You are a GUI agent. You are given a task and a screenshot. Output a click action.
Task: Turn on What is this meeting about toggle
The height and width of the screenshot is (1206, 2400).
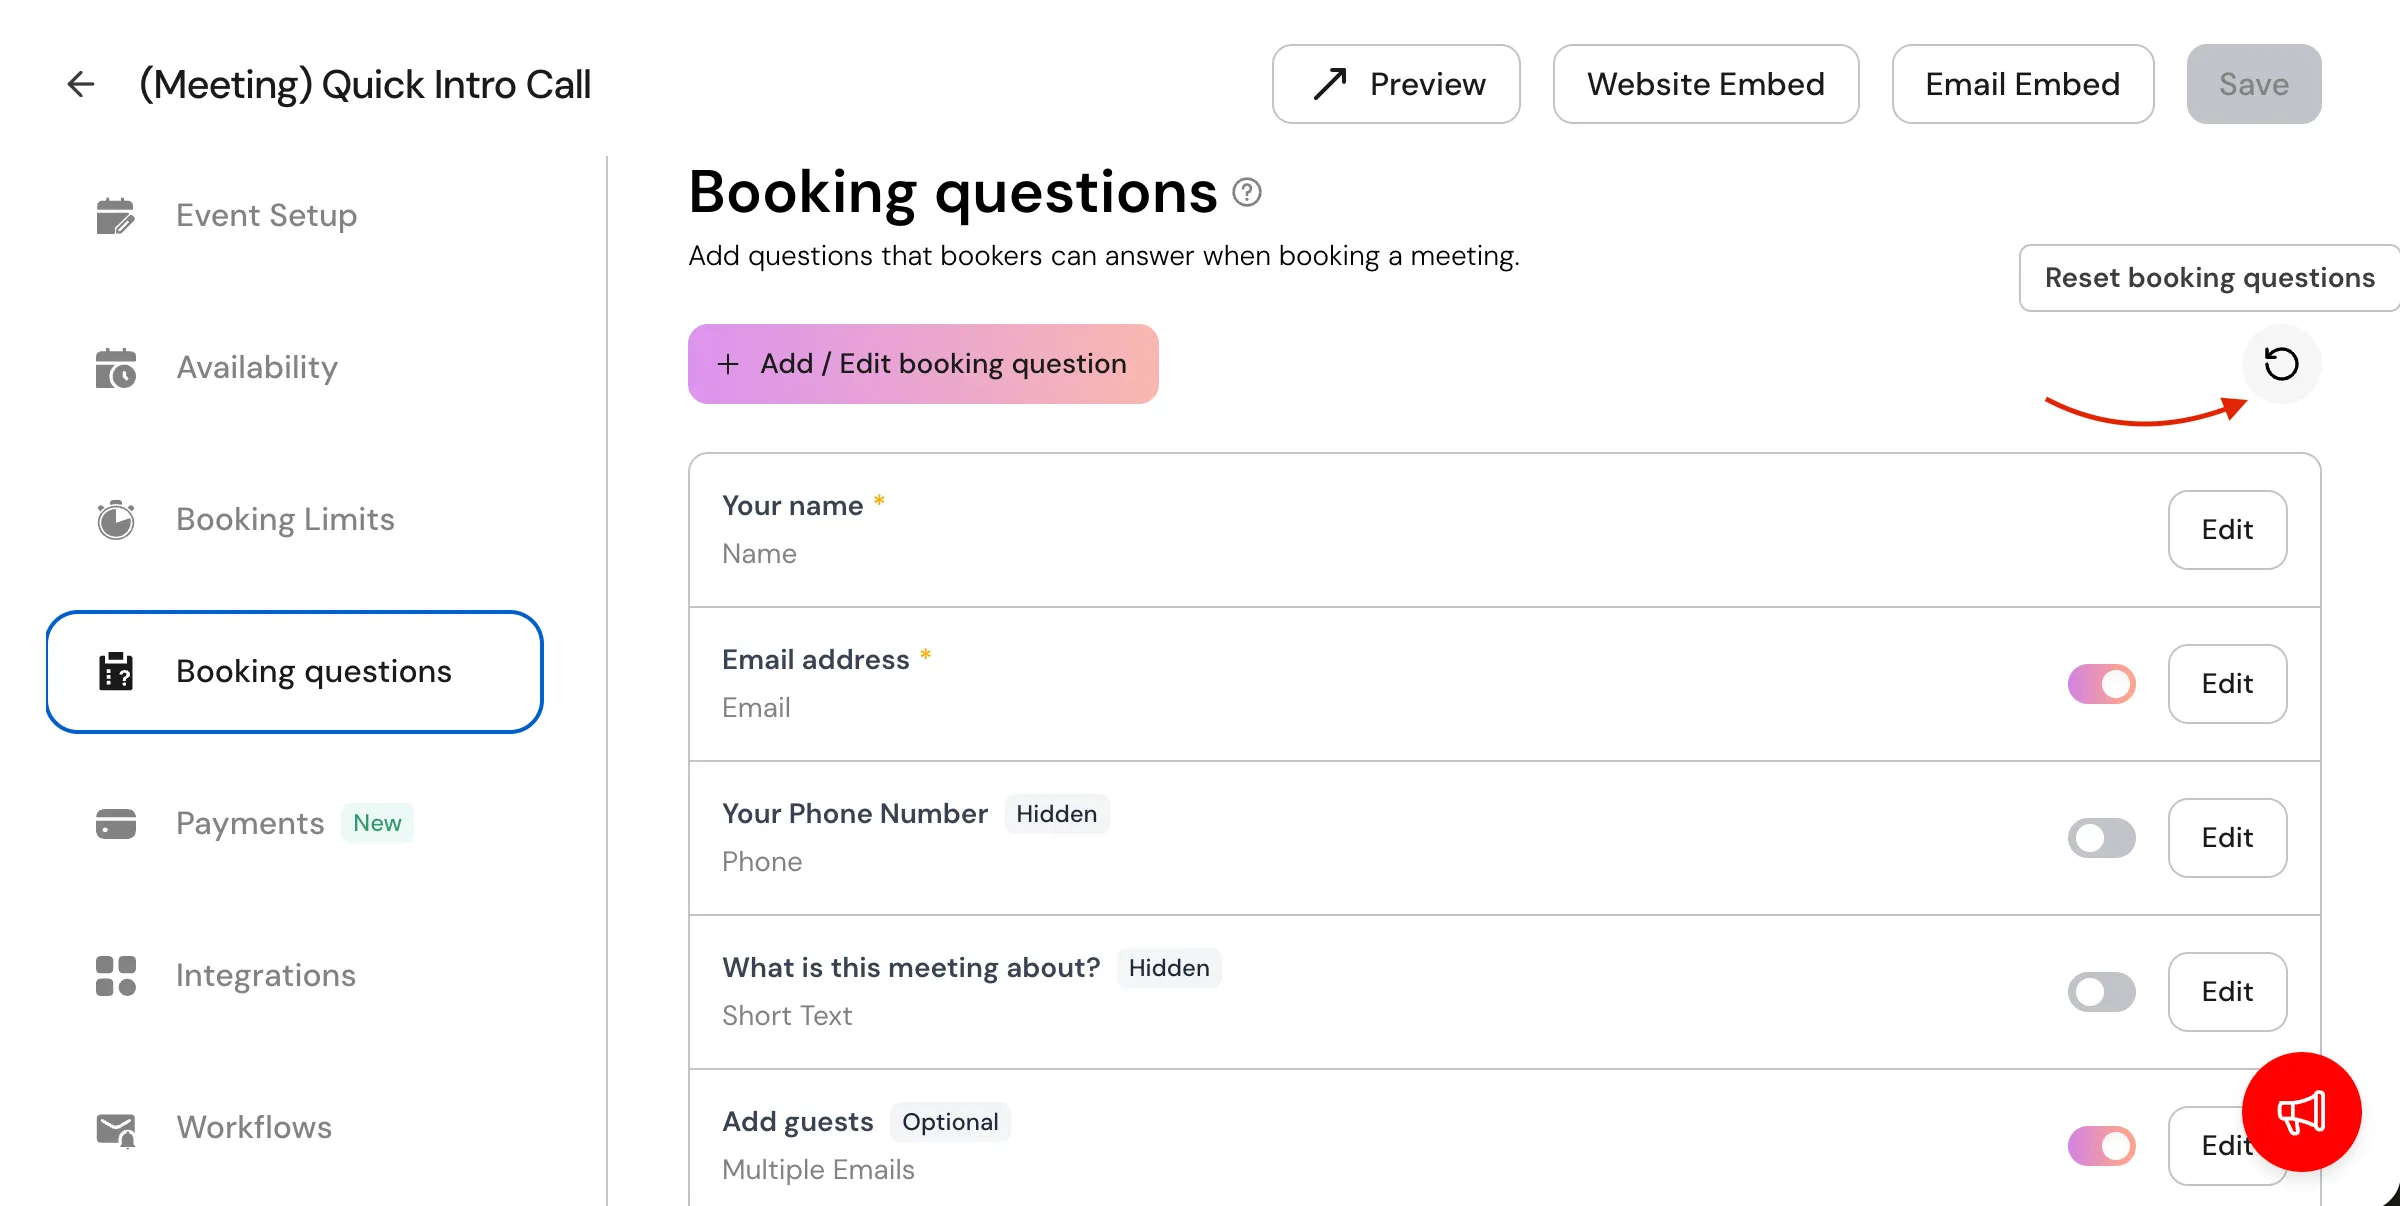click(2101, 992)
